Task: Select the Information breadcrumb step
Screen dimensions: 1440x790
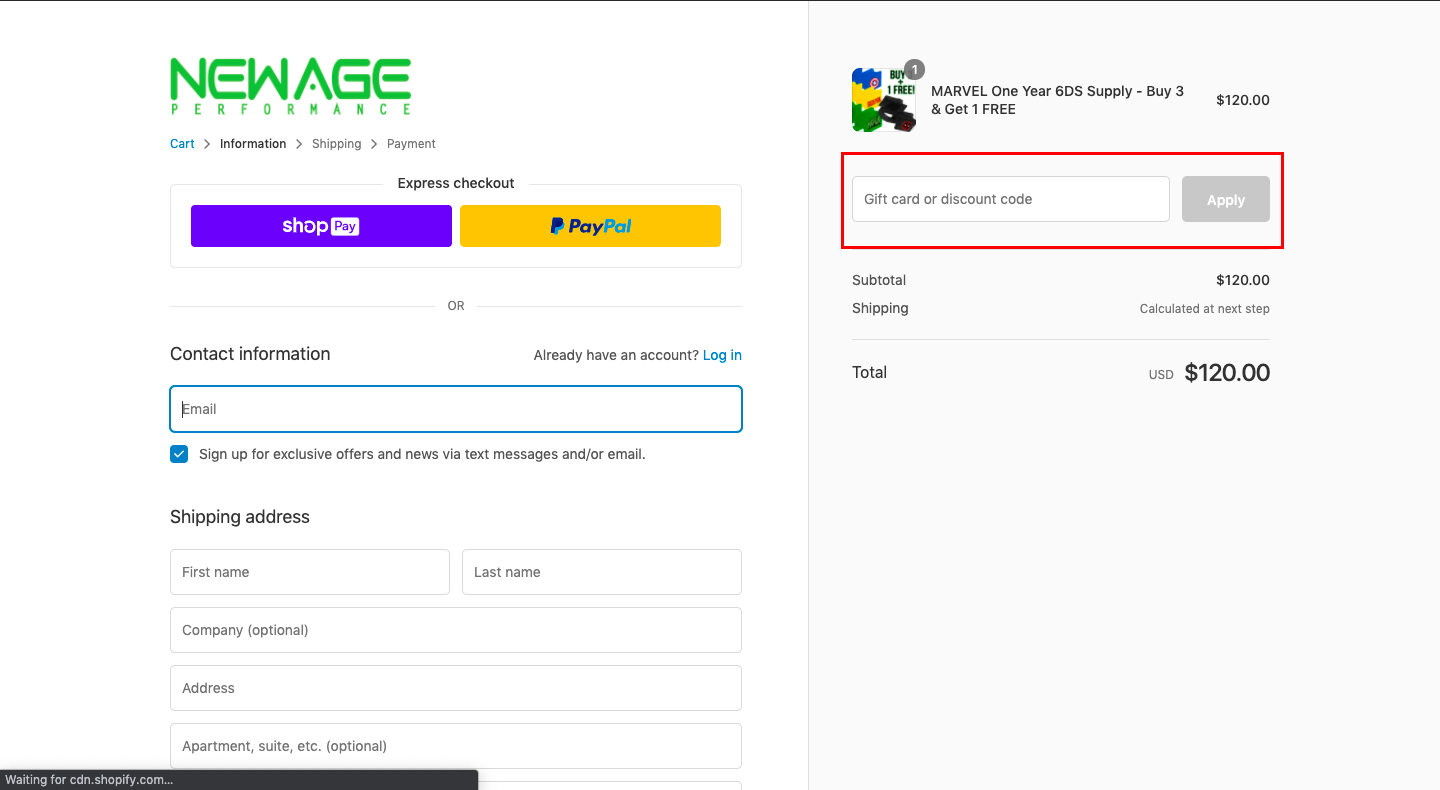Action: pyautogui.click(x=253, y=144)
